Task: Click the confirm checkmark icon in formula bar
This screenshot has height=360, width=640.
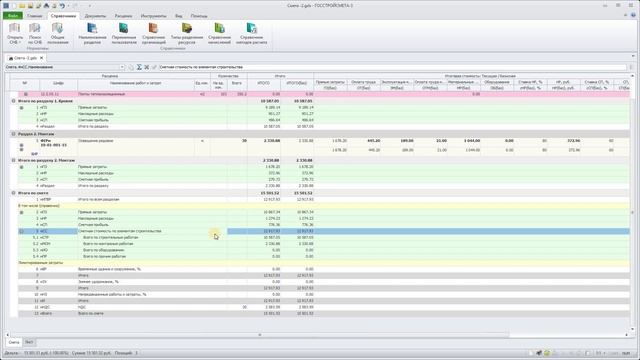Action: (154, 67)
